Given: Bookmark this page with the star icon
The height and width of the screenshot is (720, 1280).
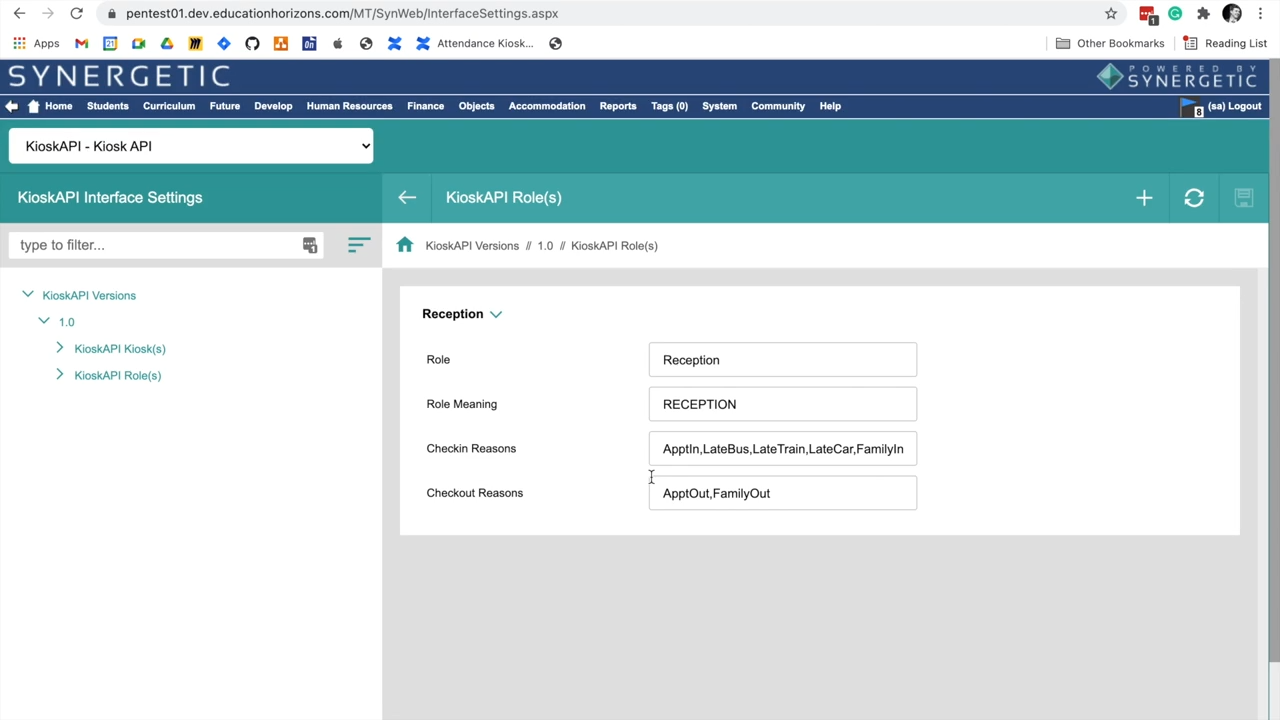Looking at the screenshot, I should [1111, 14].
